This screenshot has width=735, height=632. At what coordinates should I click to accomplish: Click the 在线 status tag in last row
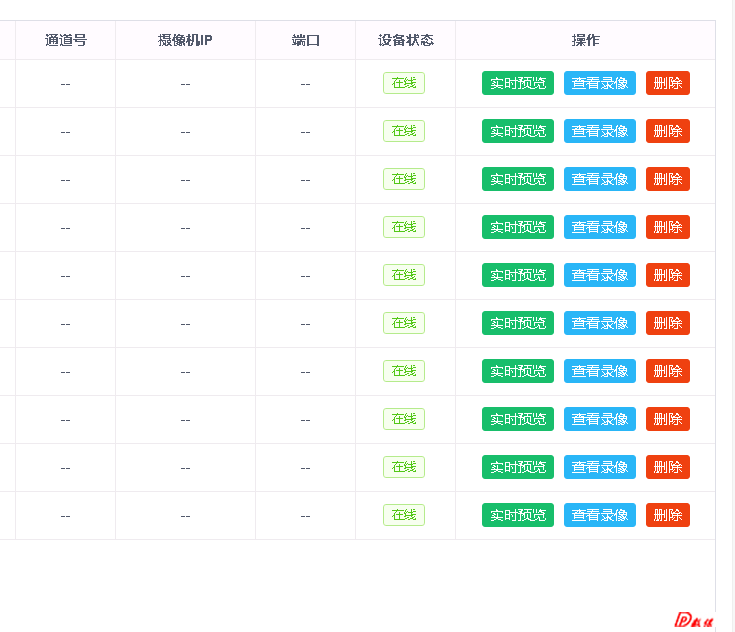point(404,515)
